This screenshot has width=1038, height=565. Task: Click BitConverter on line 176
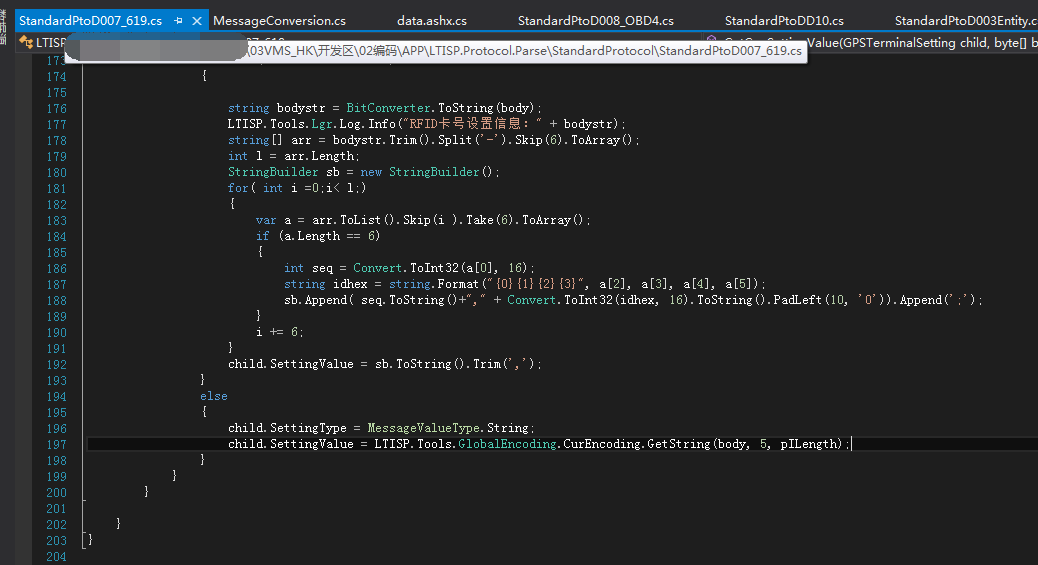click(390, 108)
